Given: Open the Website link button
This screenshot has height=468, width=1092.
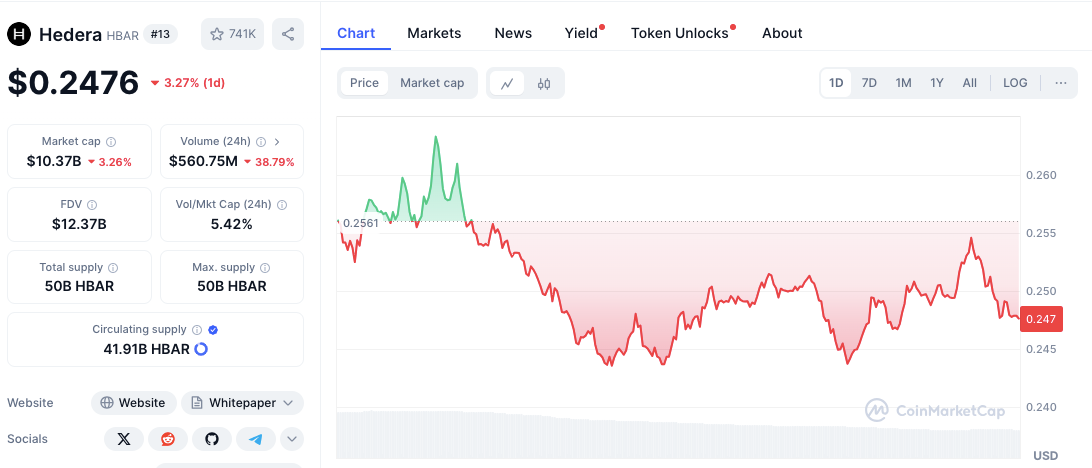Looking at the screenshot, I should [134, 403].
